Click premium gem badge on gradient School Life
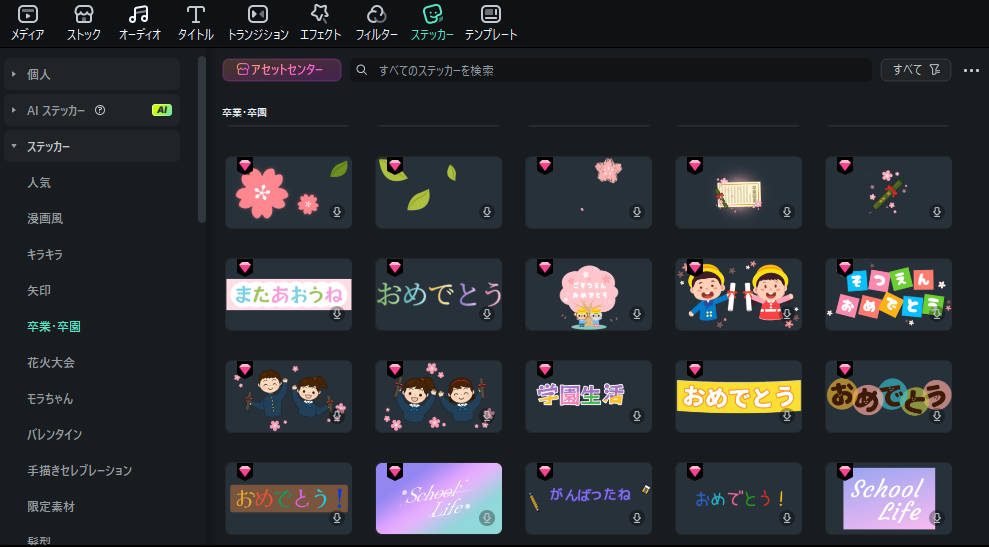989x547 pixels. (395, 471)
